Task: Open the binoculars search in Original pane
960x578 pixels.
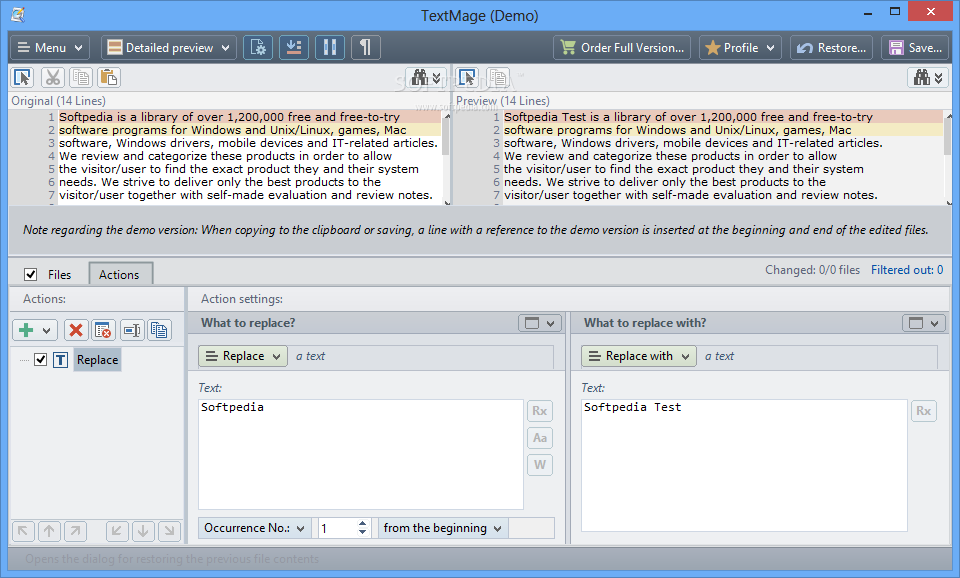Action: pyautogui.click(x=426, y=77)
